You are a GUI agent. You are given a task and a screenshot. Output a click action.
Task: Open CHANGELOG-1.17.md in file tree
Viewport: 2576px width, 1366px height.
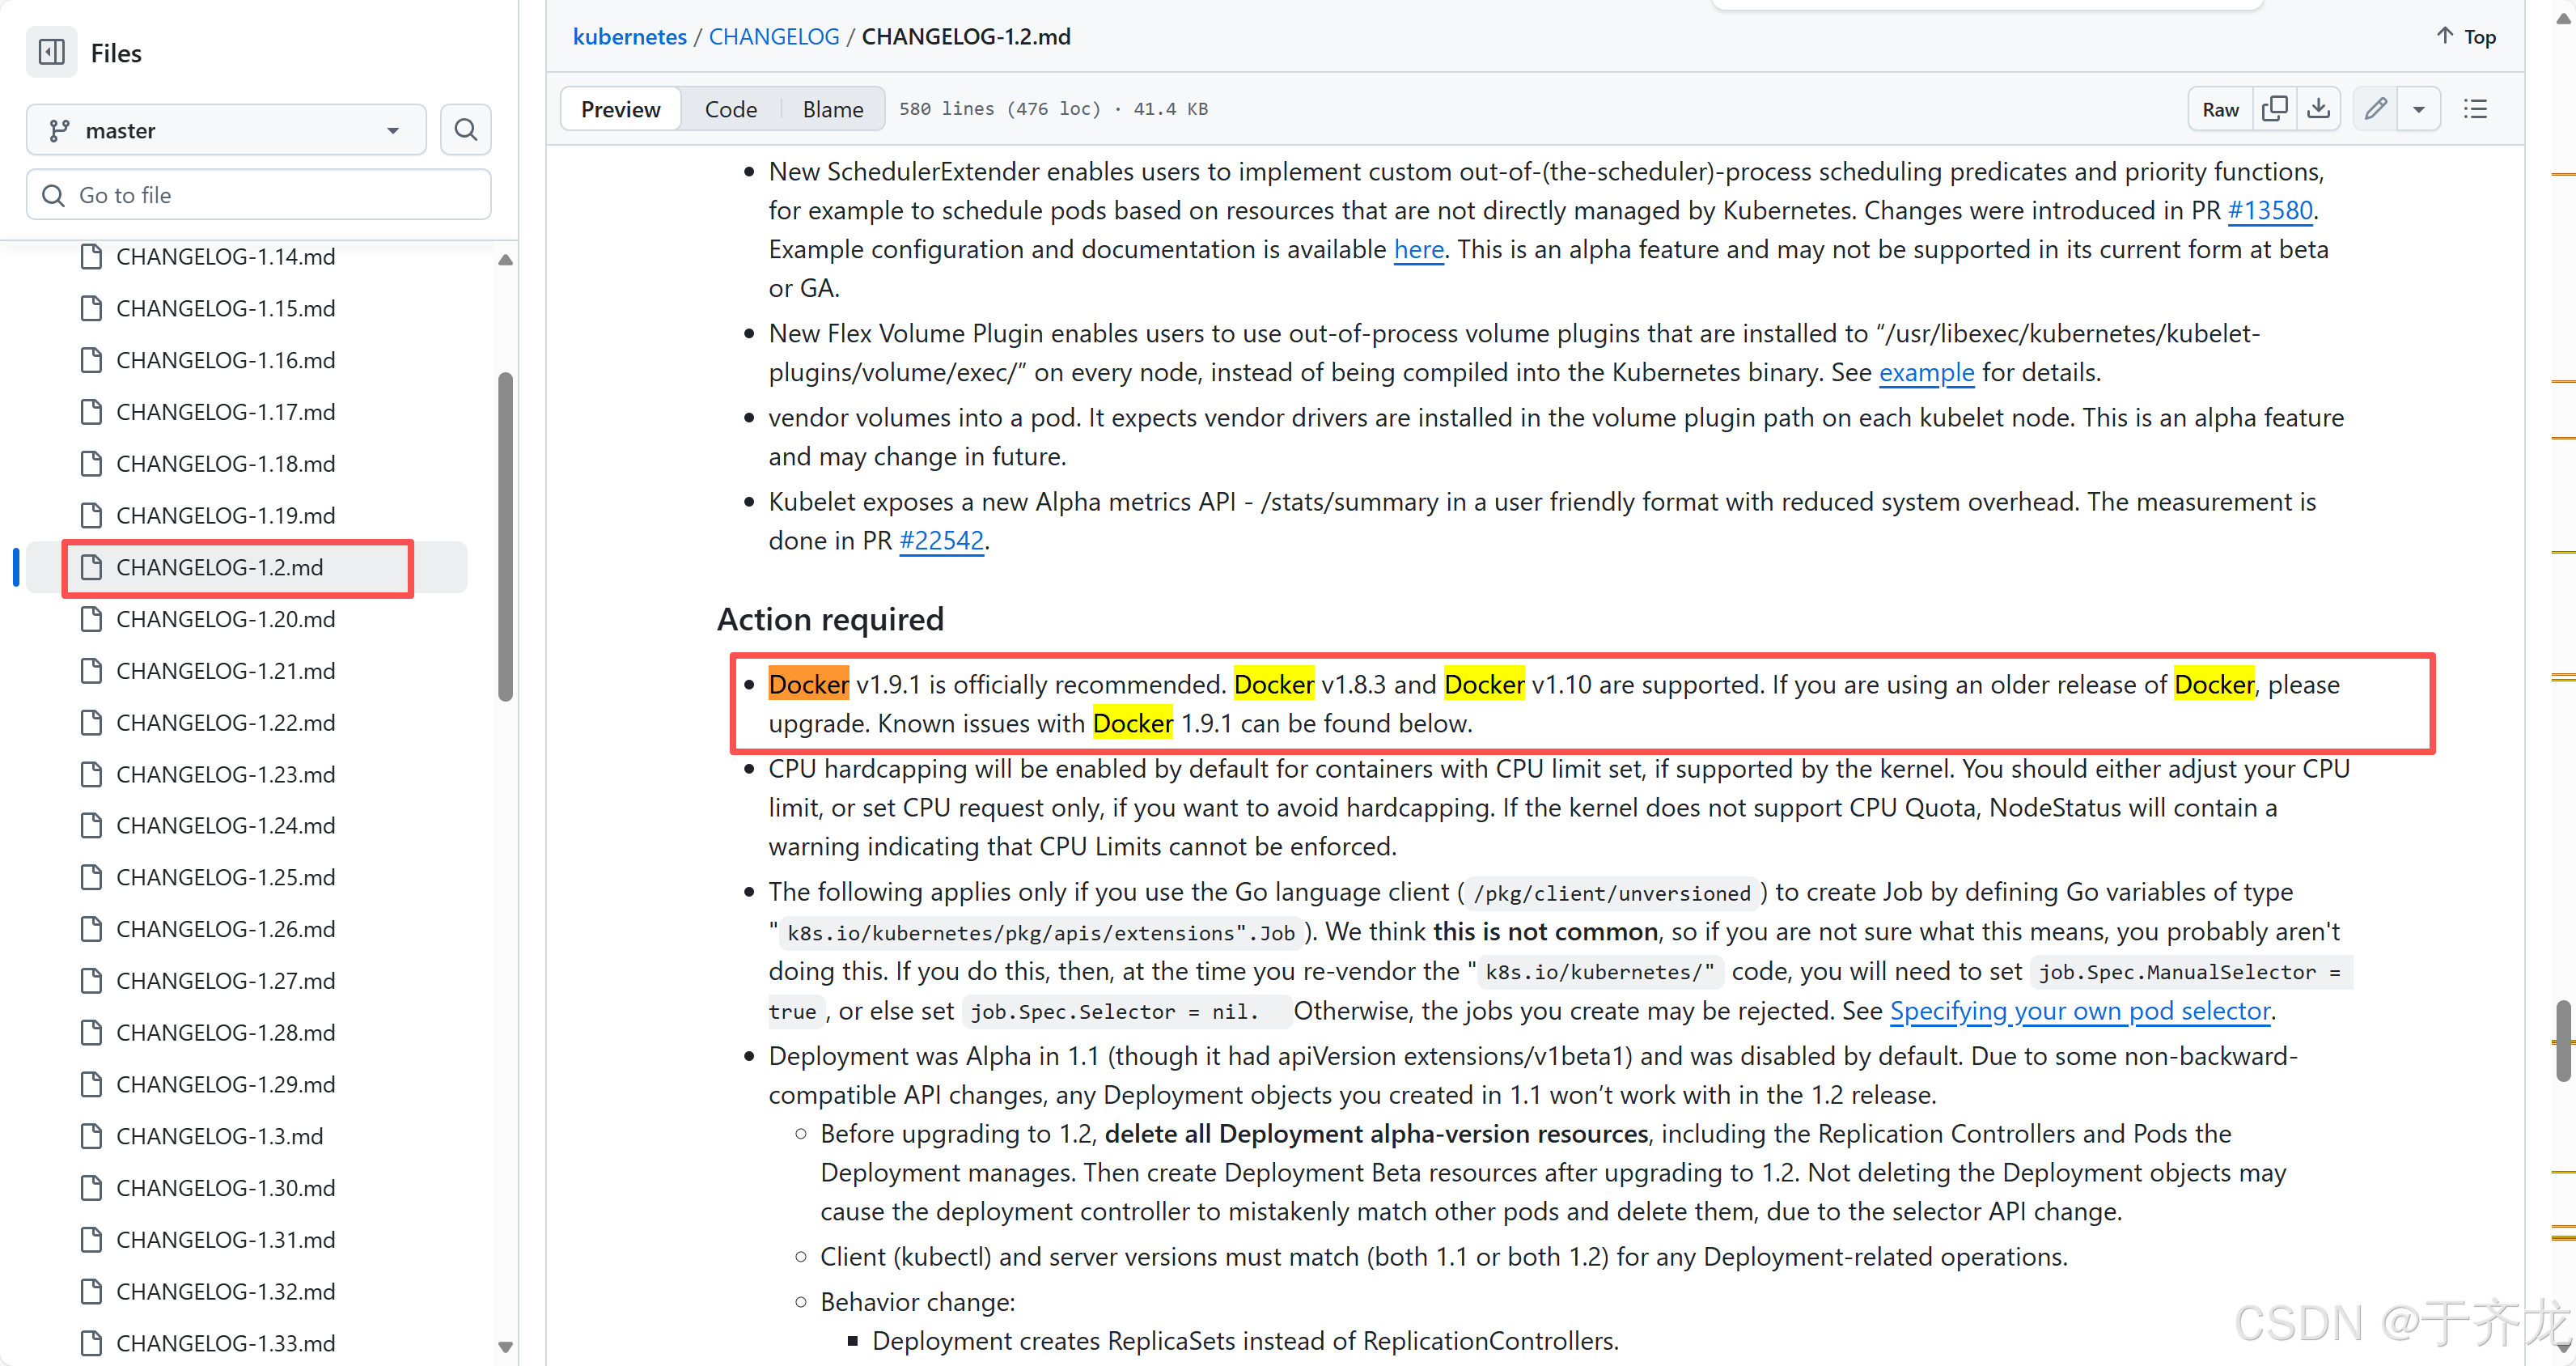225,412
